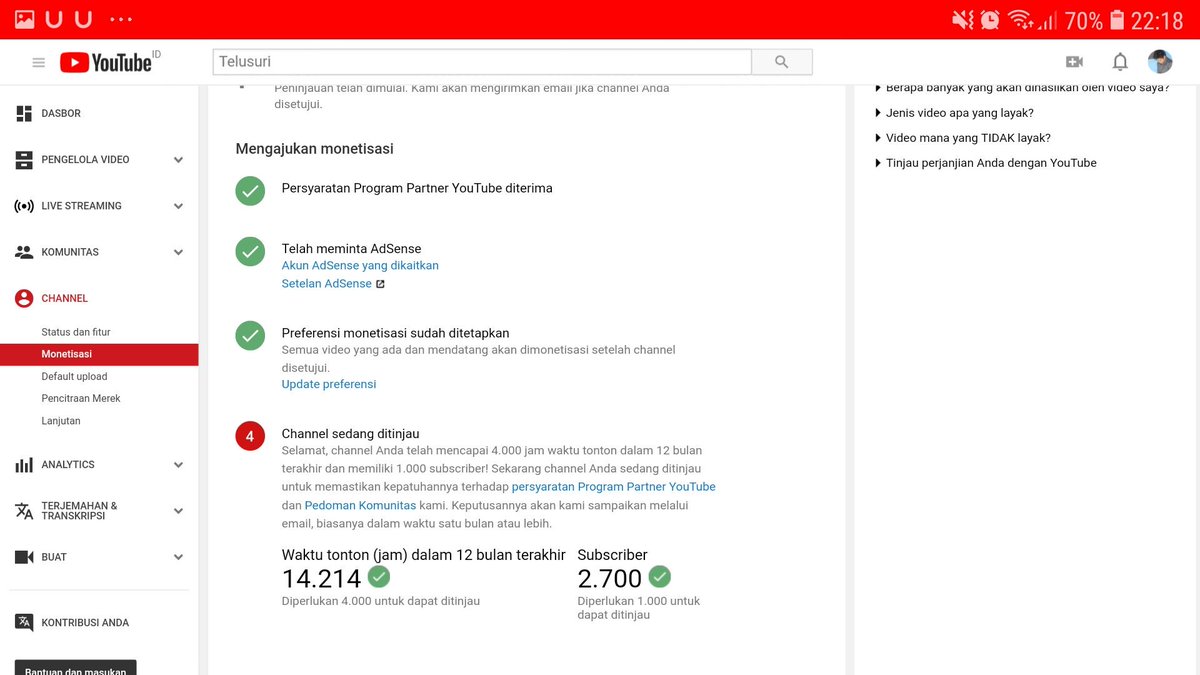1200x675 pixels.
Task: Click the Update preferensi link
Action: coord(329,384)
